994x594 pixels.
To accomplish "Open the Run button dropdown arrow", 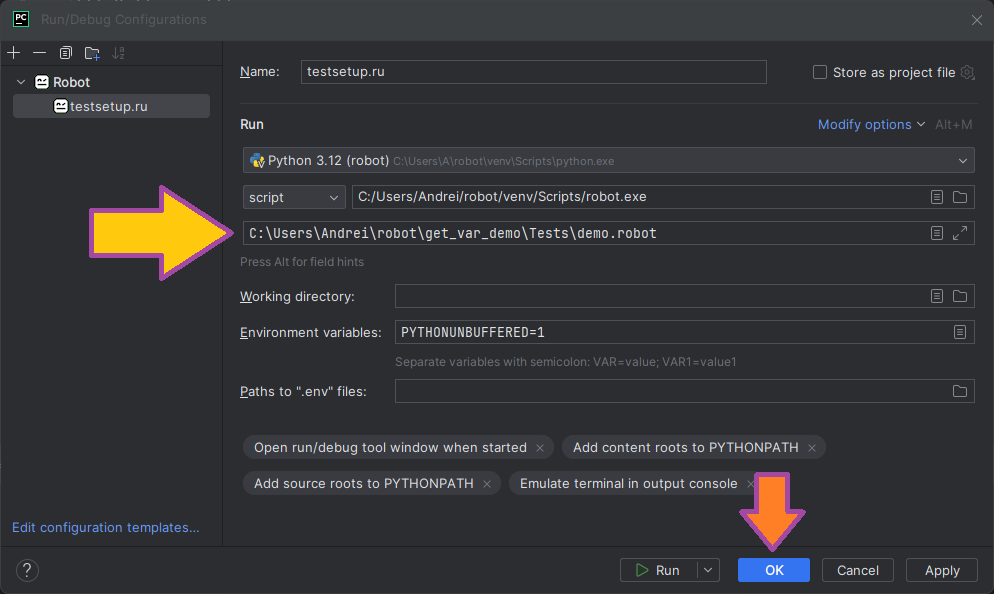I will coord(708,571).
